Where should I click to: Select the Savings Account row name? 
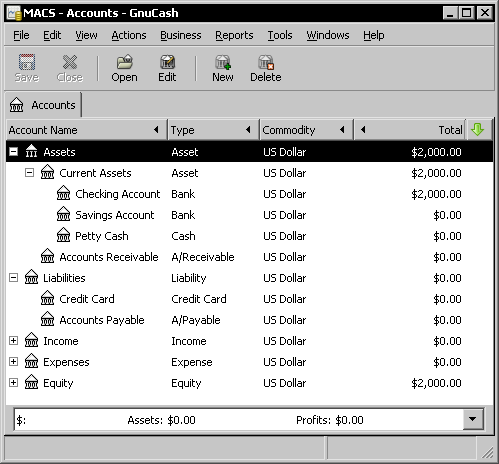115,215
